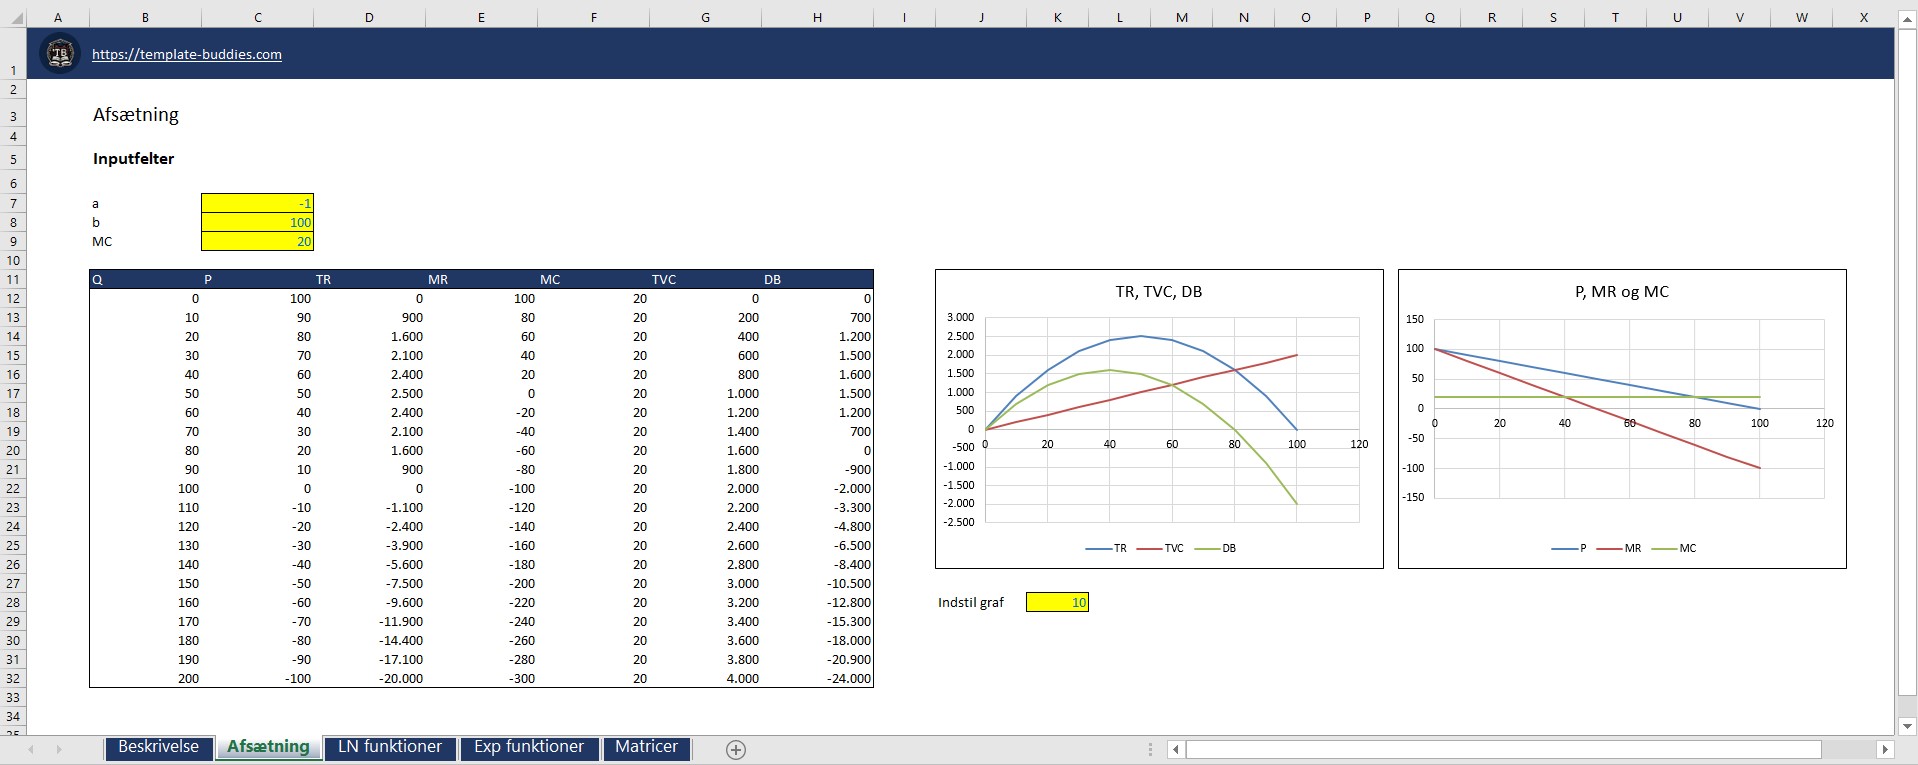Select column K header
The height and width of the screenshot is (765, 1918).
1057,18
